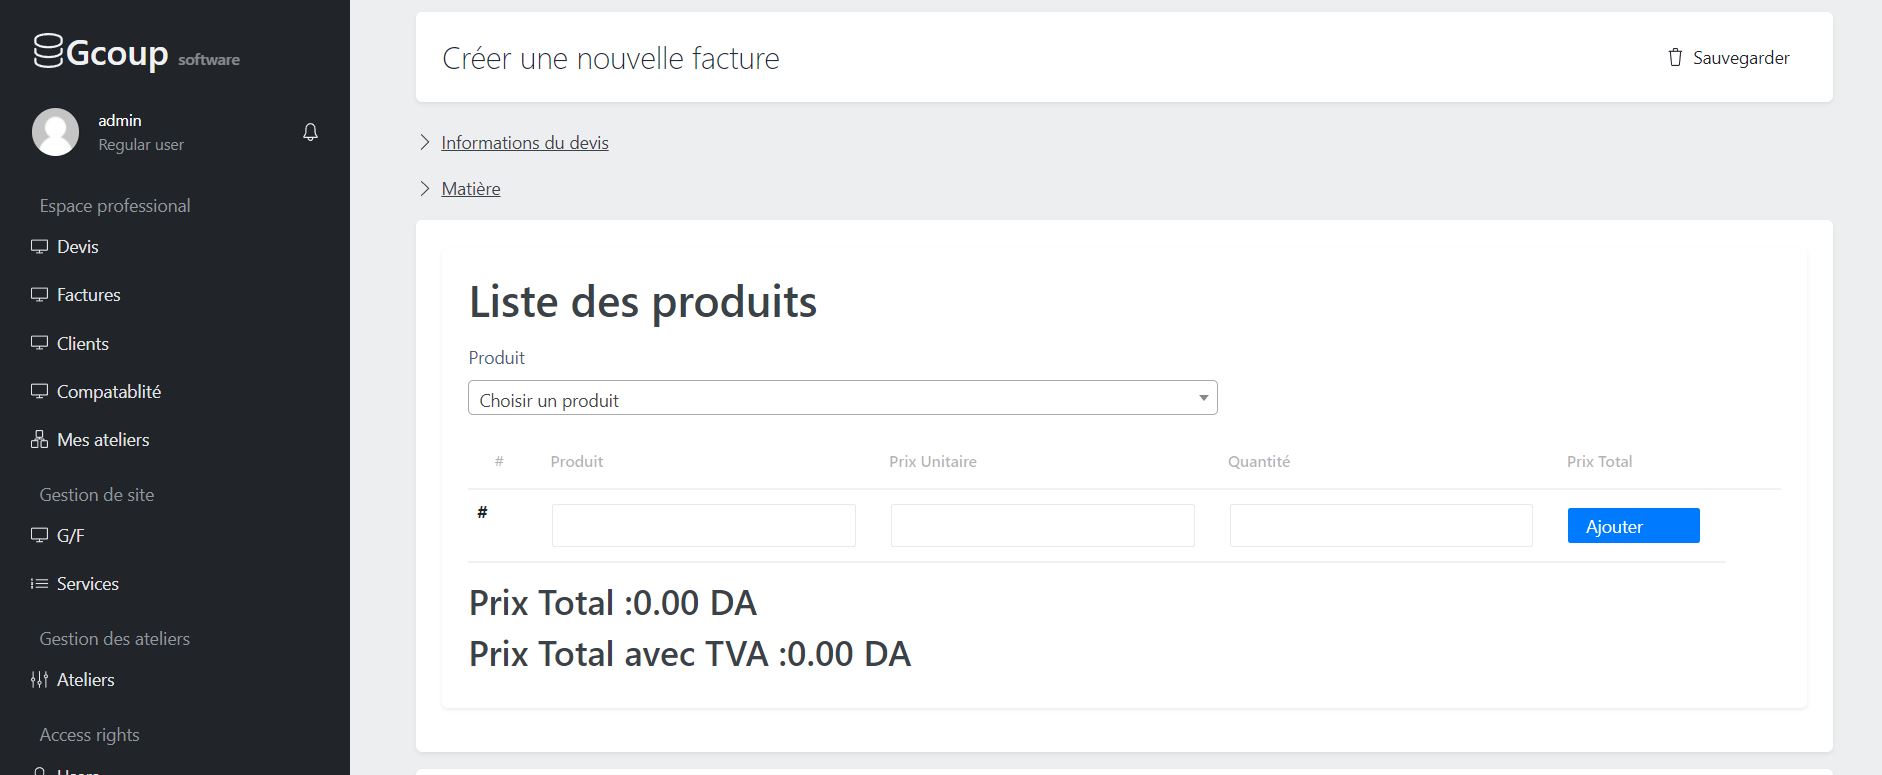This screenshot has width=1882, height=775.
Task: Open the Compatablité sidebar entry
Action: click(108, 392)
